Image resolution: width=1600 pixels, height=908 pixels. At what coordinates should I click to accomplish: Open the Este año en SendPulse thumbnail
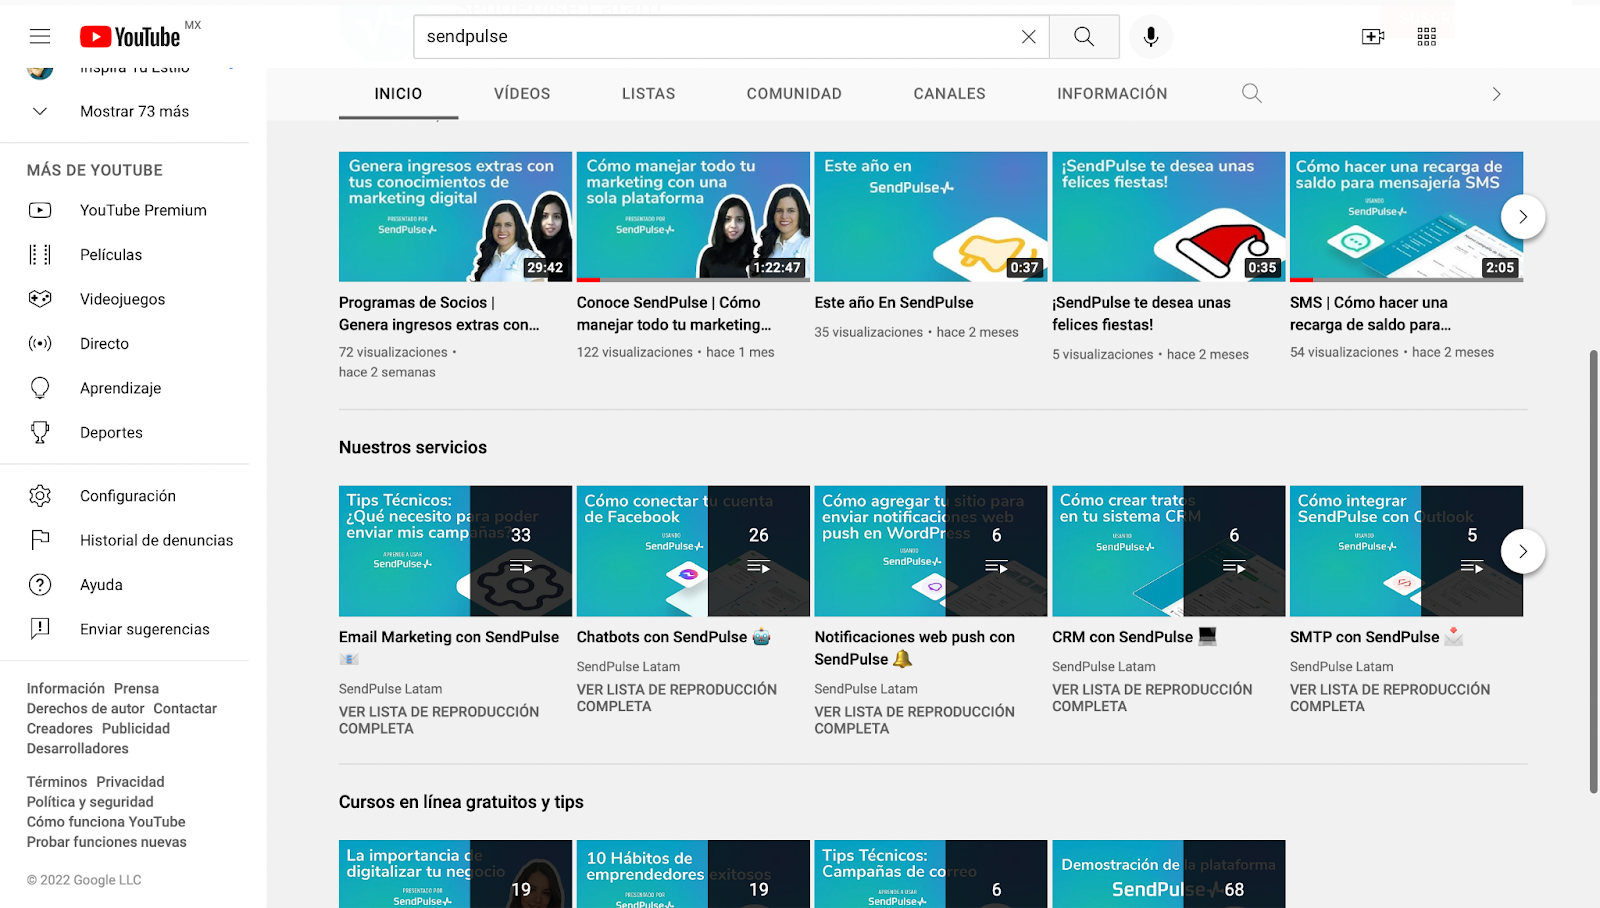pyautogui.click(x=930, y=216)
